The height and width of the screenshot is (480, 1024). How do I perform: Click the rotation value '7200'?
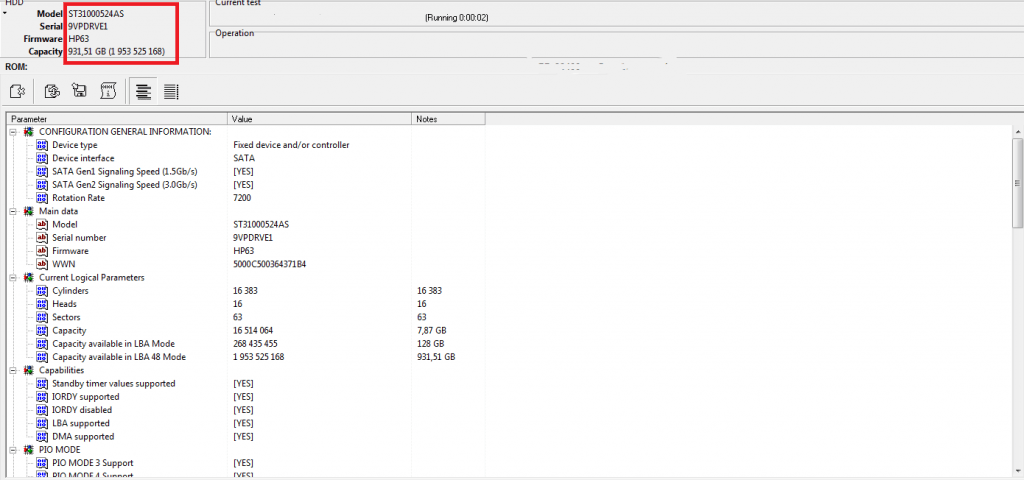[242, 198]
